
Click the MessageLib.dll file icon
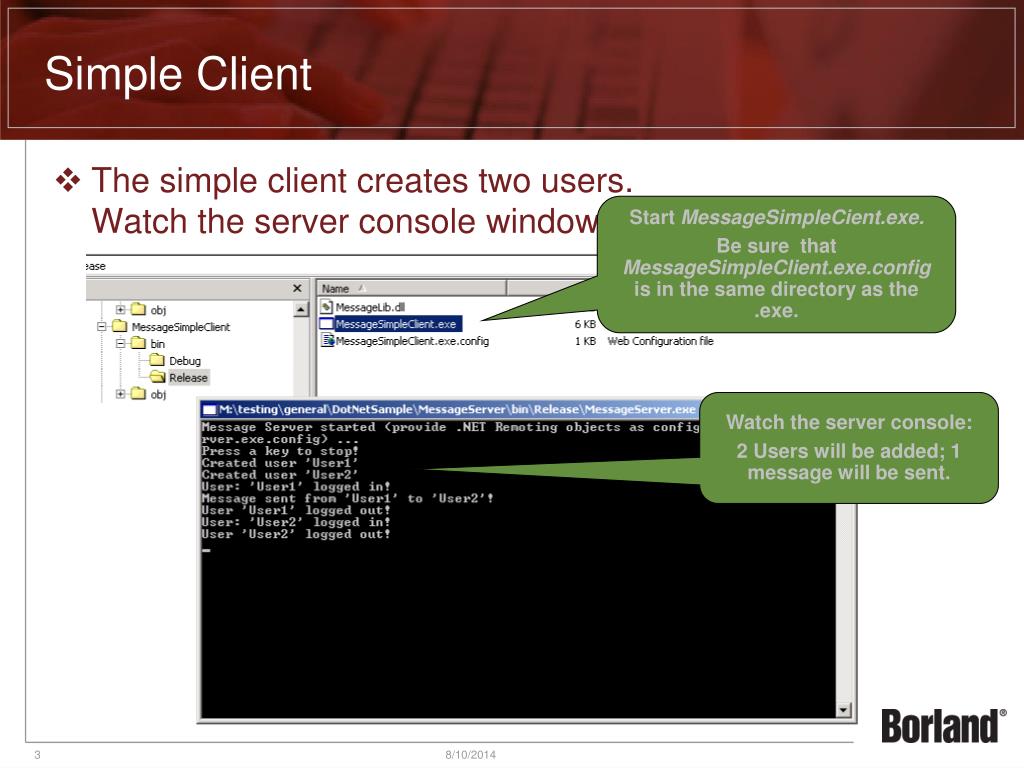coord(327,307)
